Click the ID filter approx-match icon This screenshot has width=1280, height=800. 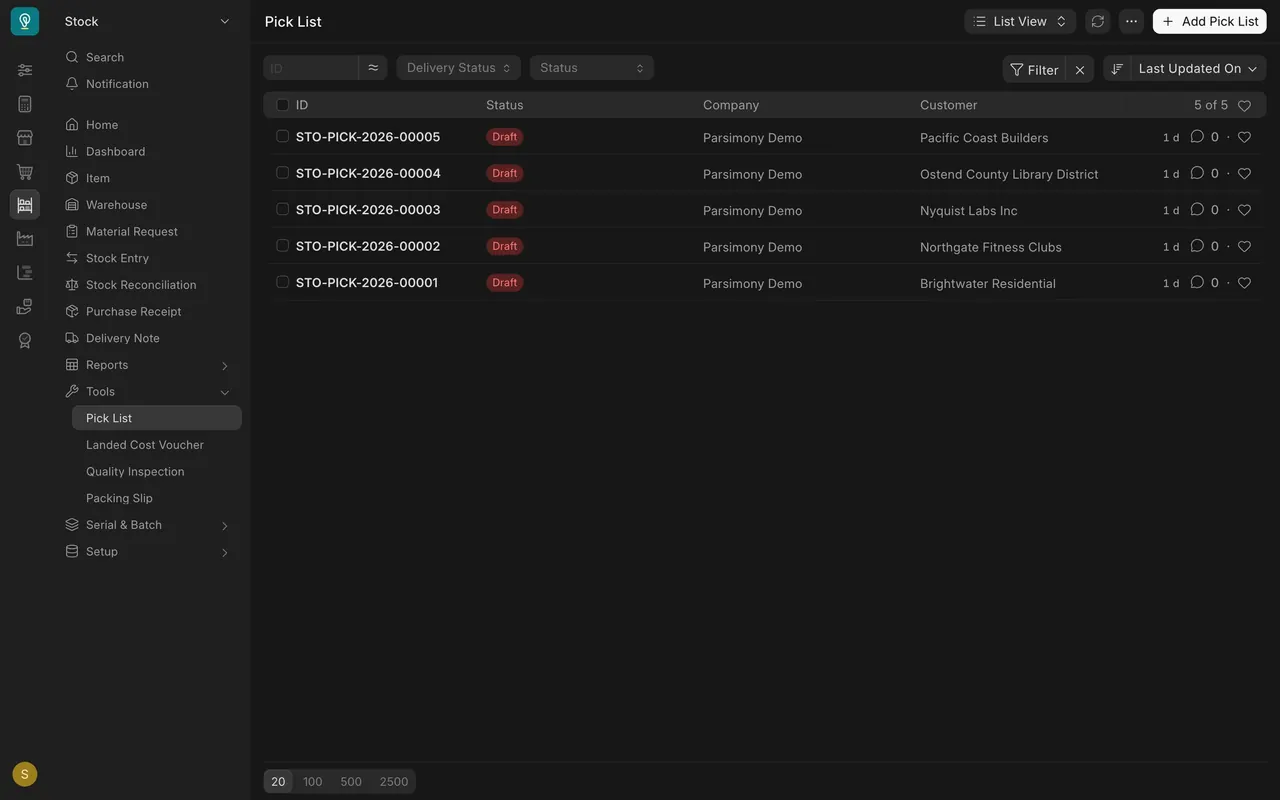(x=373, y=67)
